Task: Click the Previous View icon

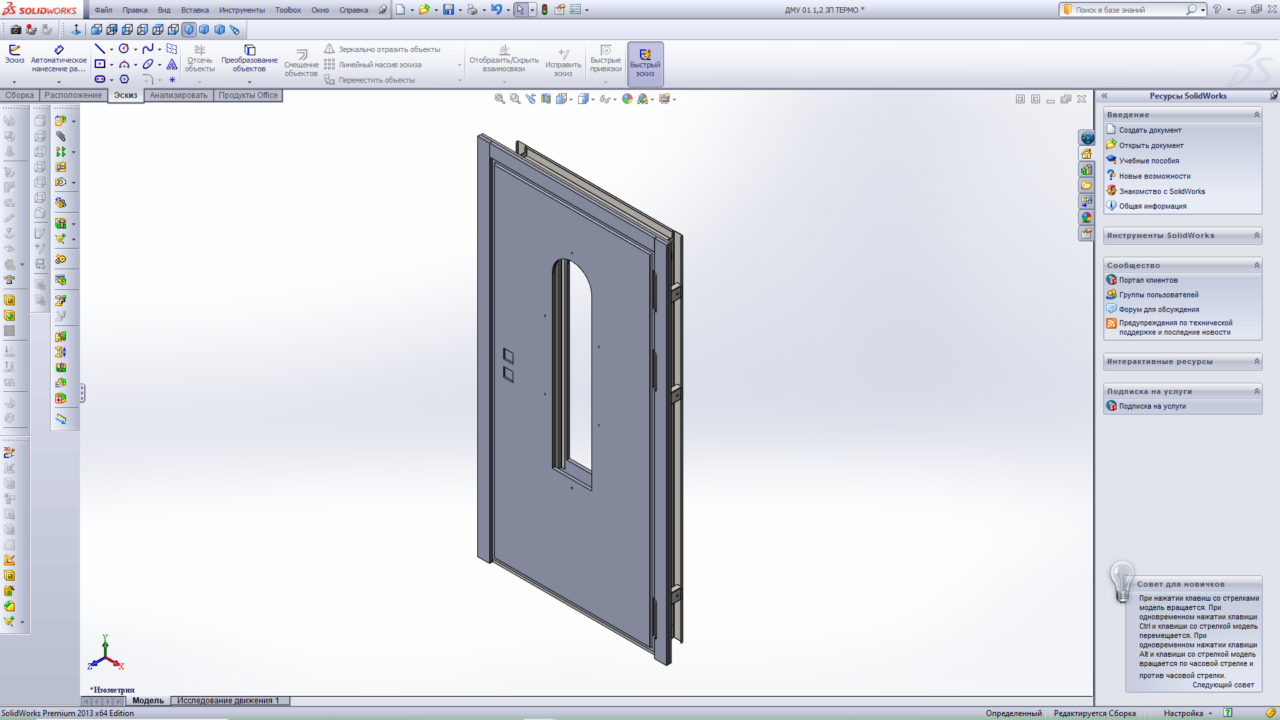Action: click(x=531, y=98)
